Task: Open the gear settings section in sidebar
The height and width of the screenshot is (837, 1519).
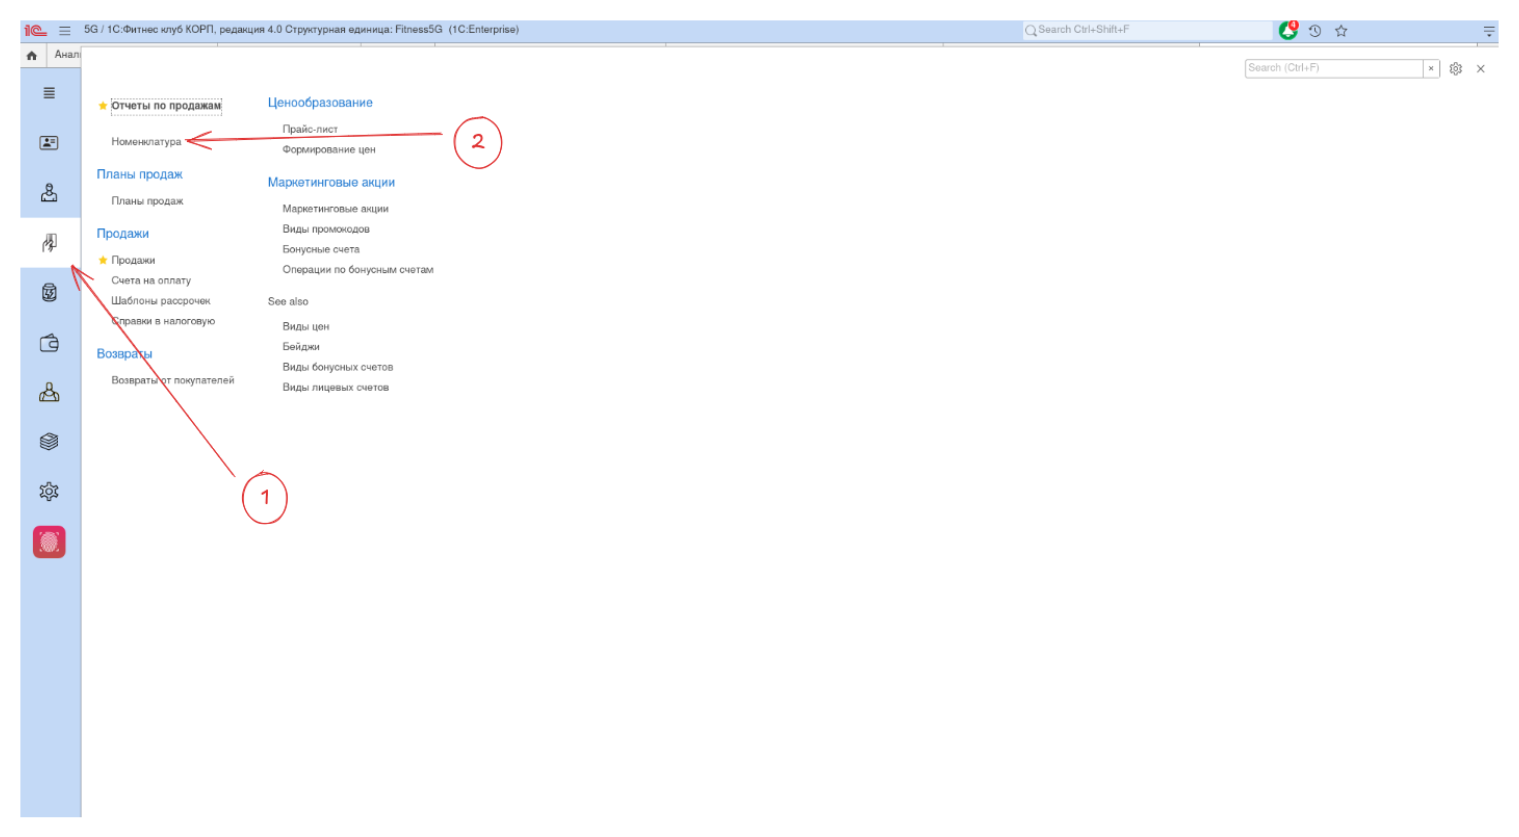Action: [x=49, y=492]
